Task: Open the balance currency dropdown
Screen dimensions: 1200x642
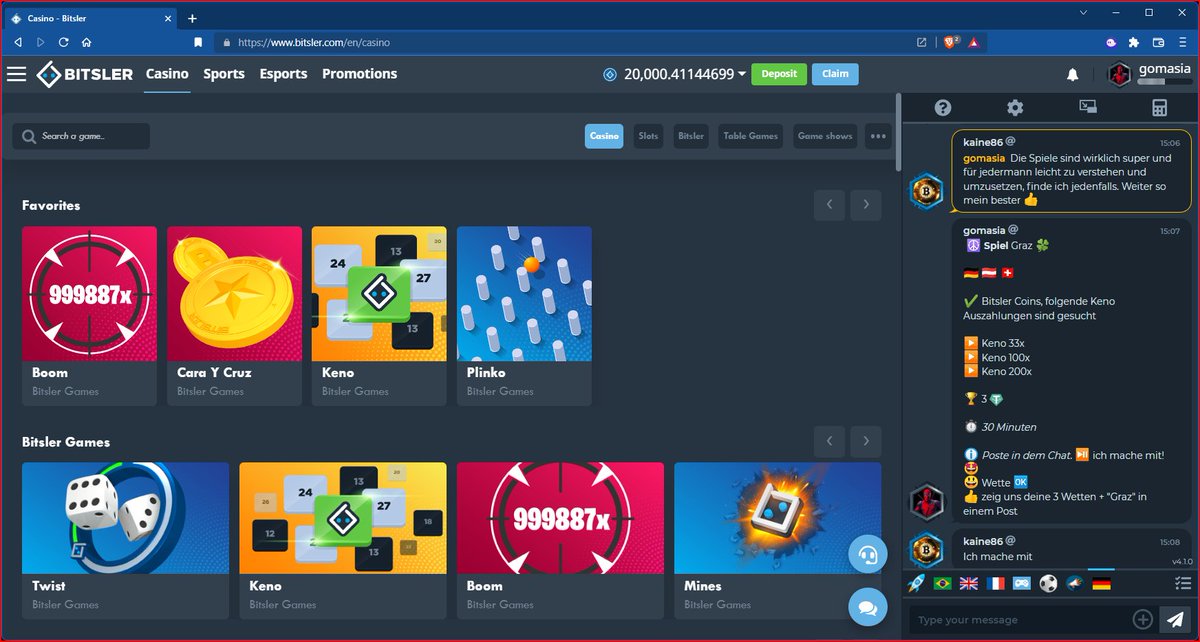Action: [742, 74]
